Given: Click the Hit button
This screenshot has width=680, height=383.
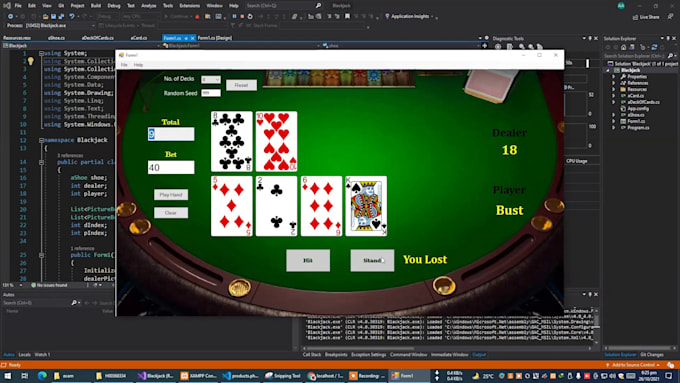Looking at the screenshot, I should [308, 260].
